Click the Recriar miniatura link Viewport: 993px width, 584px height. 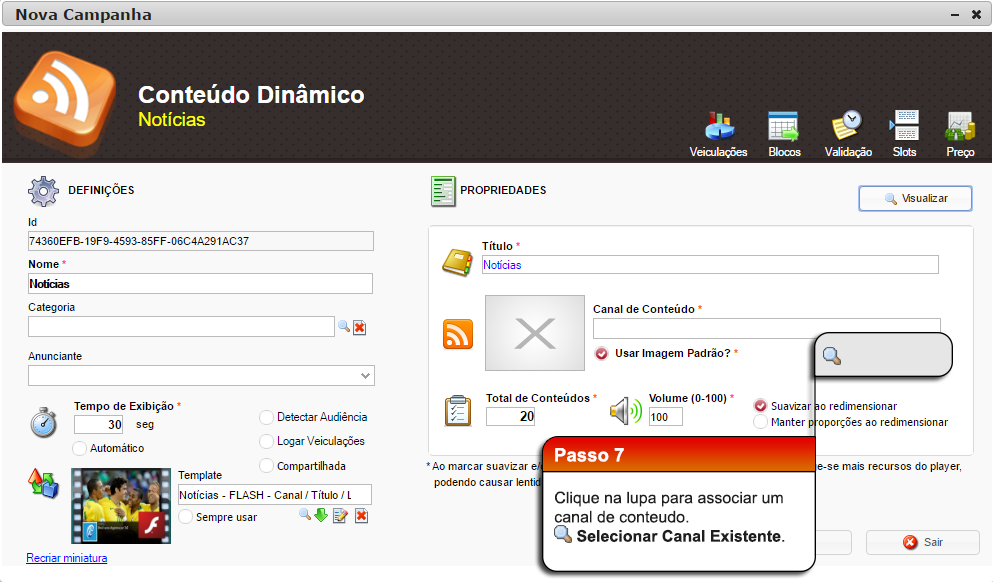click(x=66, y=558)
